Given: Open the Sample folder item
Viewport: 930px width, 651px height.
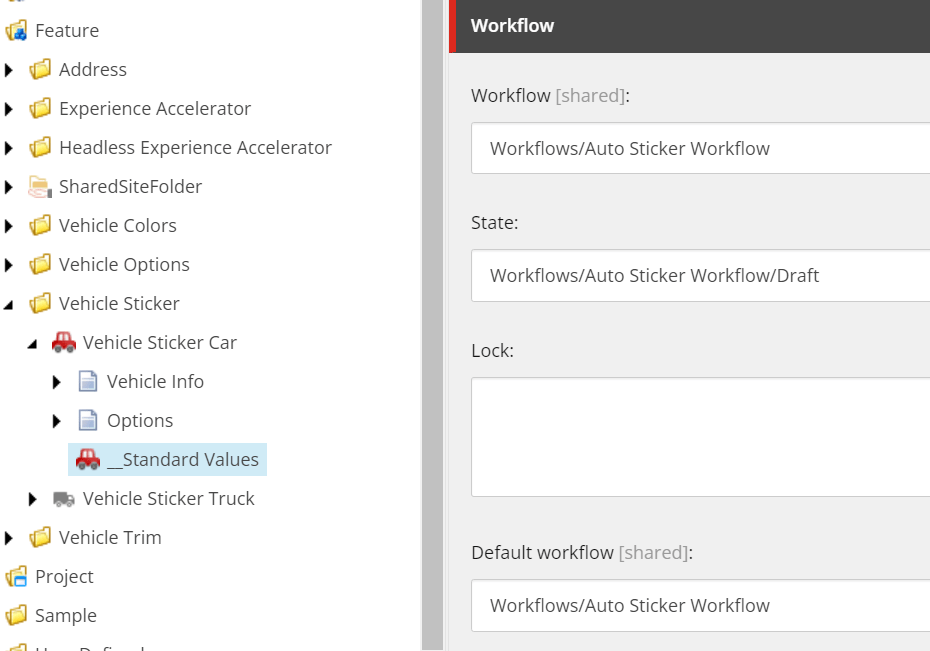Looking at the screenshot, I should pos(66,616).
